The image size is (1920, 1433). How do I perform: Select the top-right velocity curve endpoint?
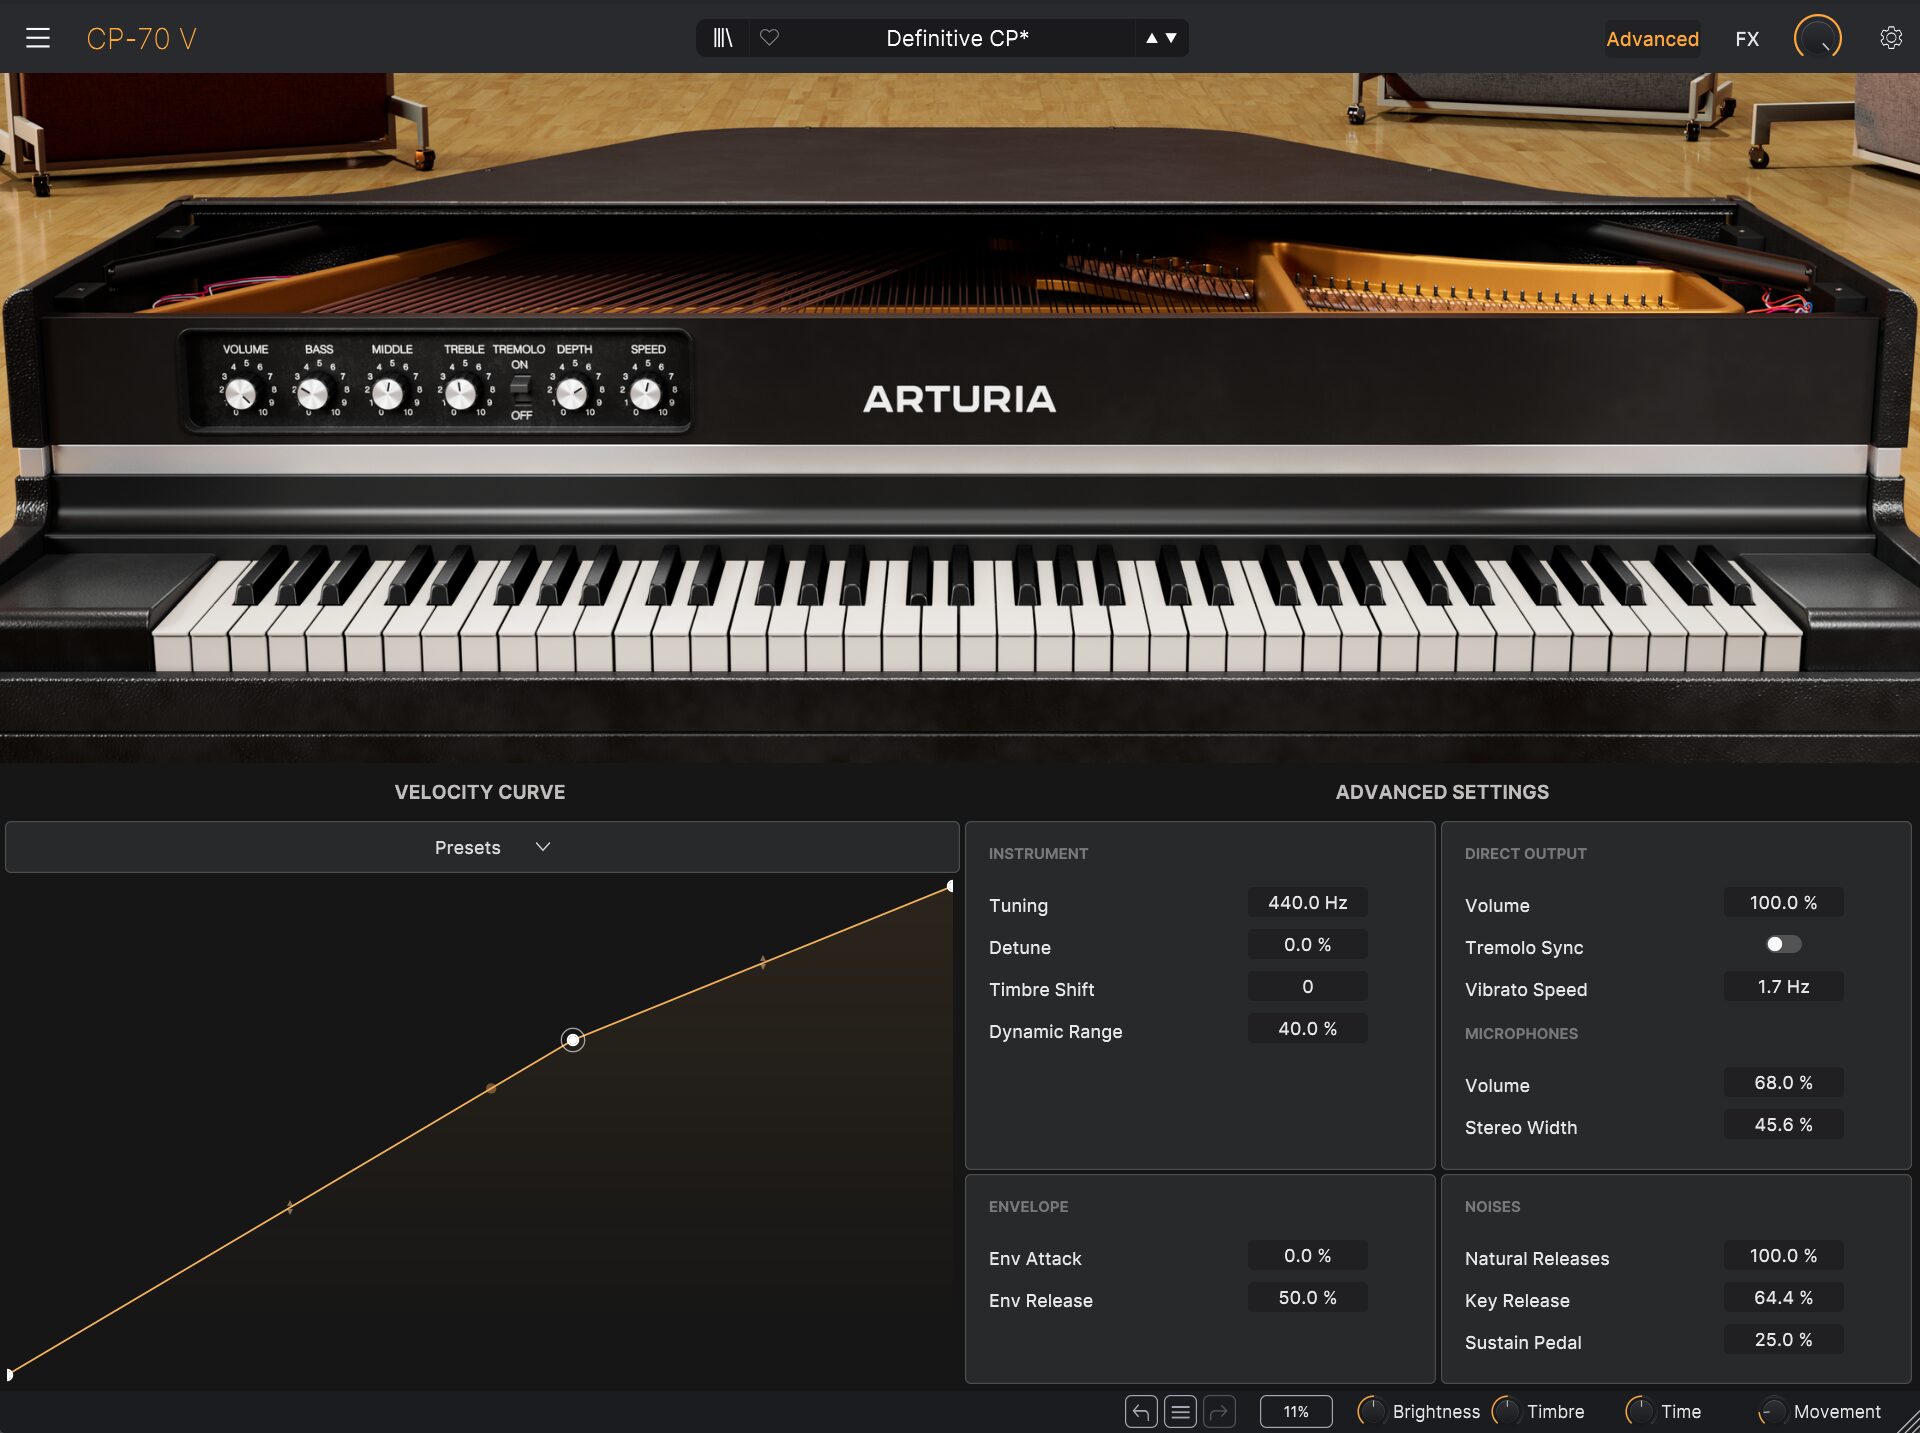click(x=949, y=886)
